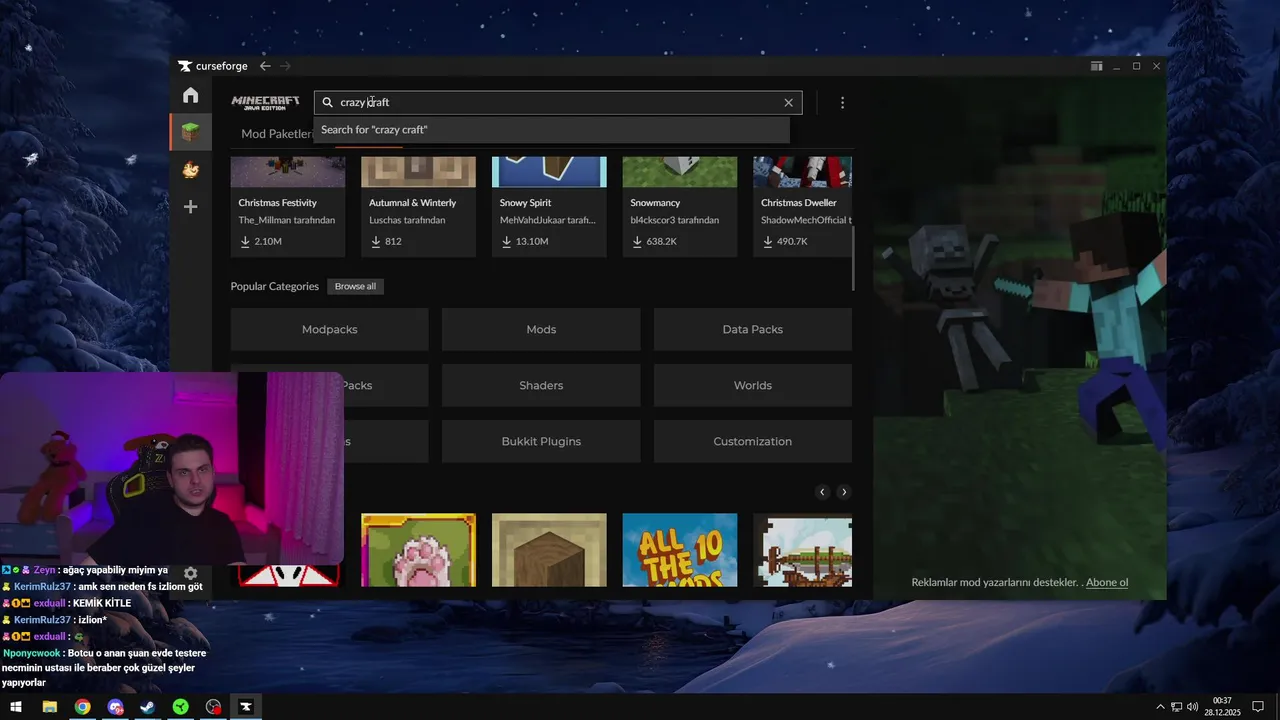Launch Google Chrome from the taskbar
Screen dimensions: 1280x720
point(82,707)
